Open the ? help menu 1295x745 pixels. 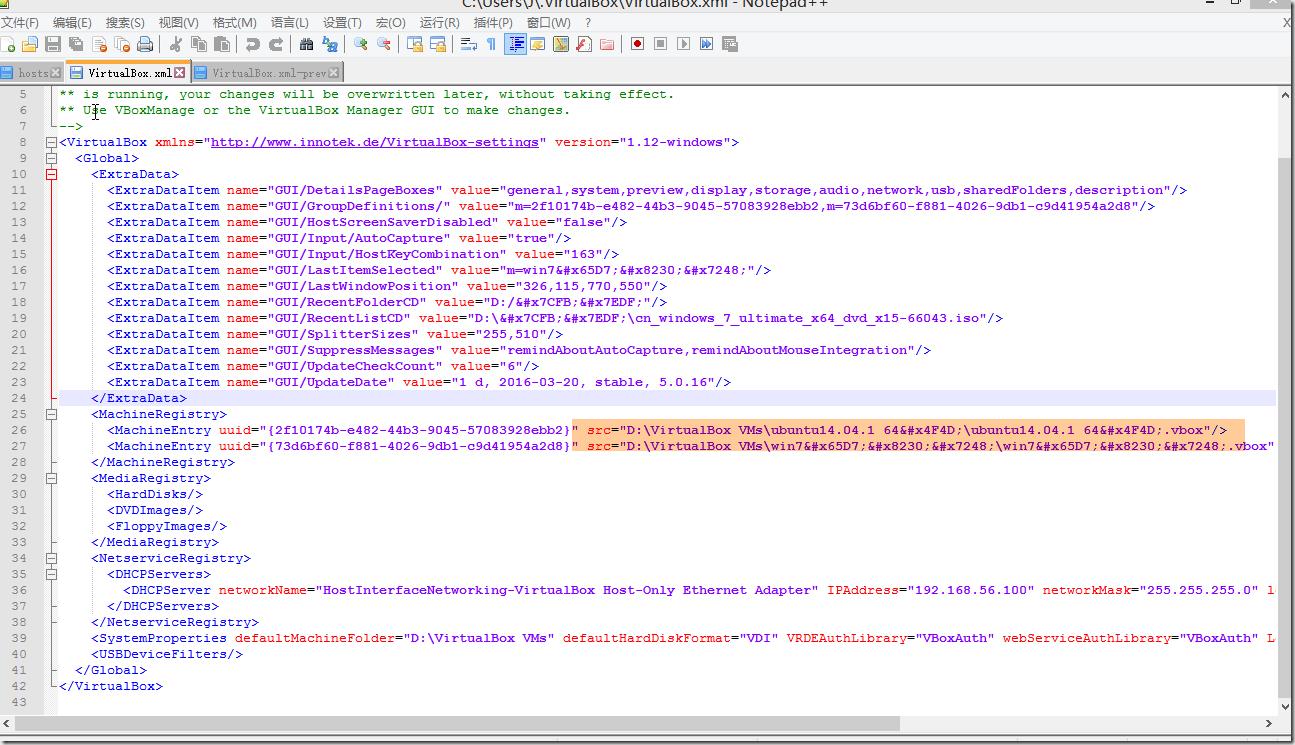[x=587, y=22]
